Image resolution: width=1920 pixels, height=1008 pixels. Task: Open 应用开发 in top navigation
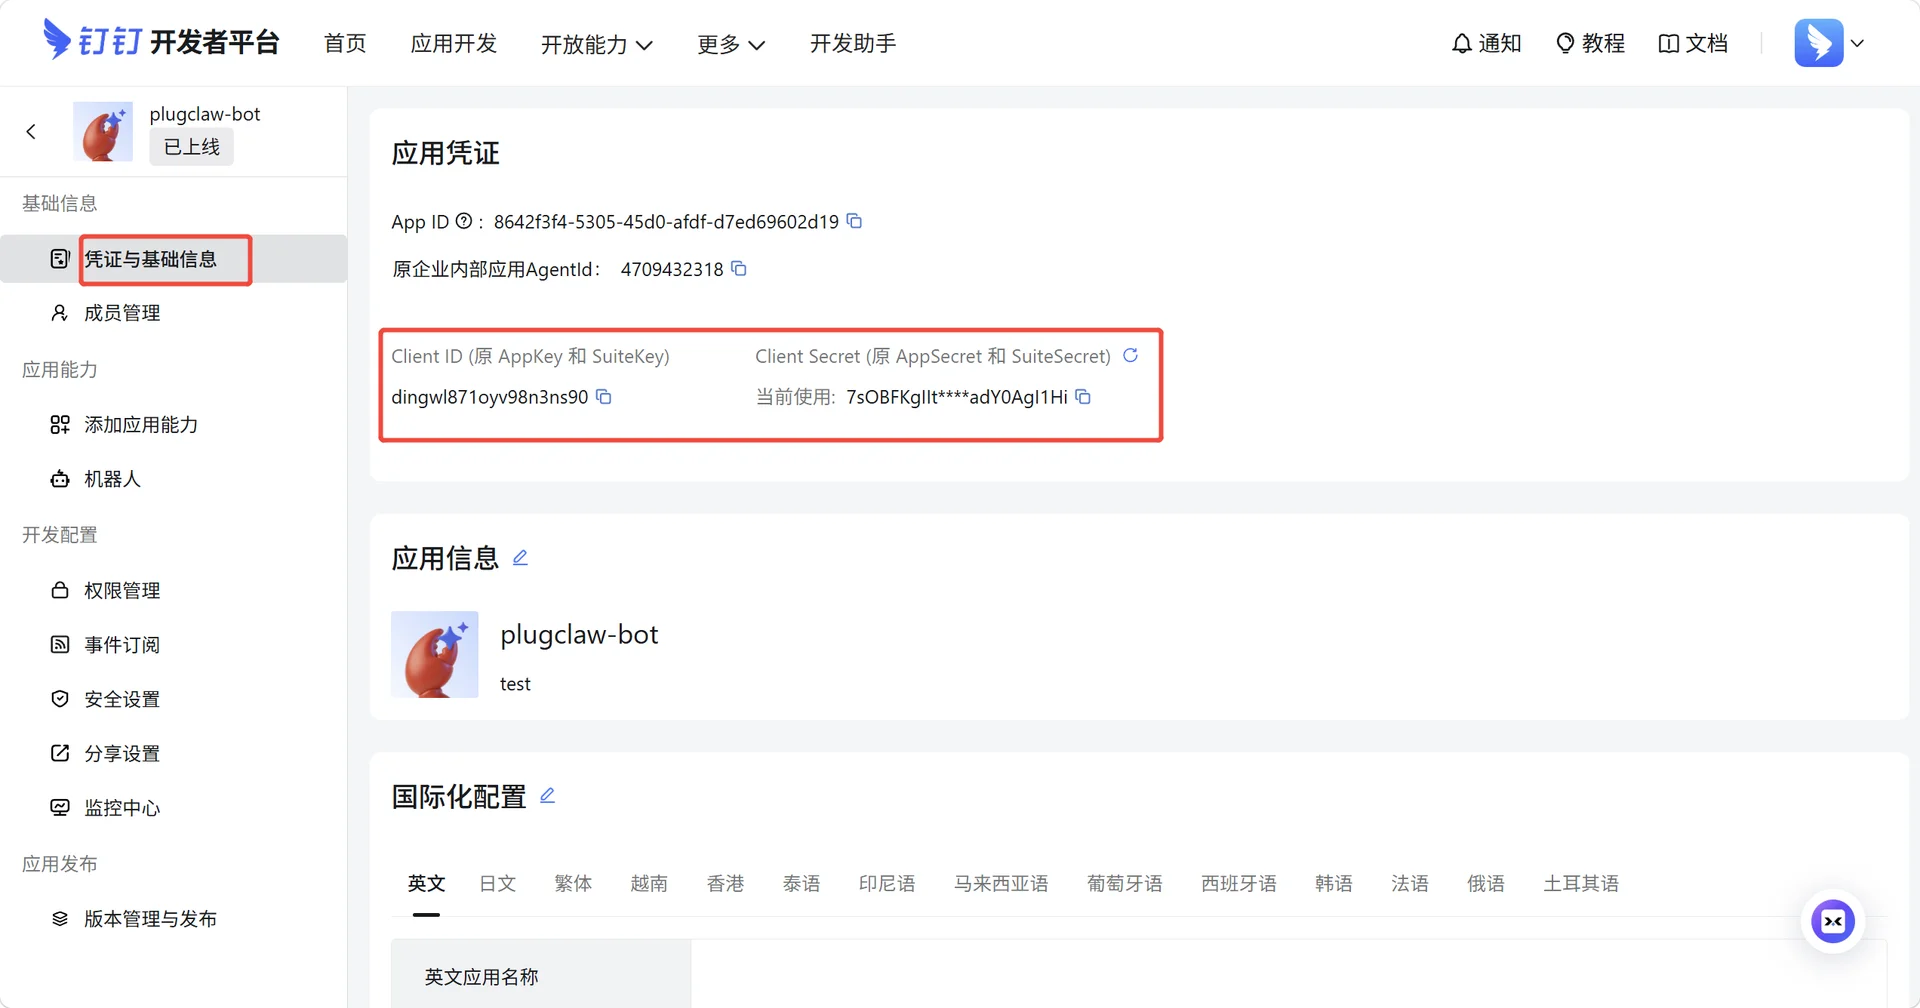coord(454,43)
